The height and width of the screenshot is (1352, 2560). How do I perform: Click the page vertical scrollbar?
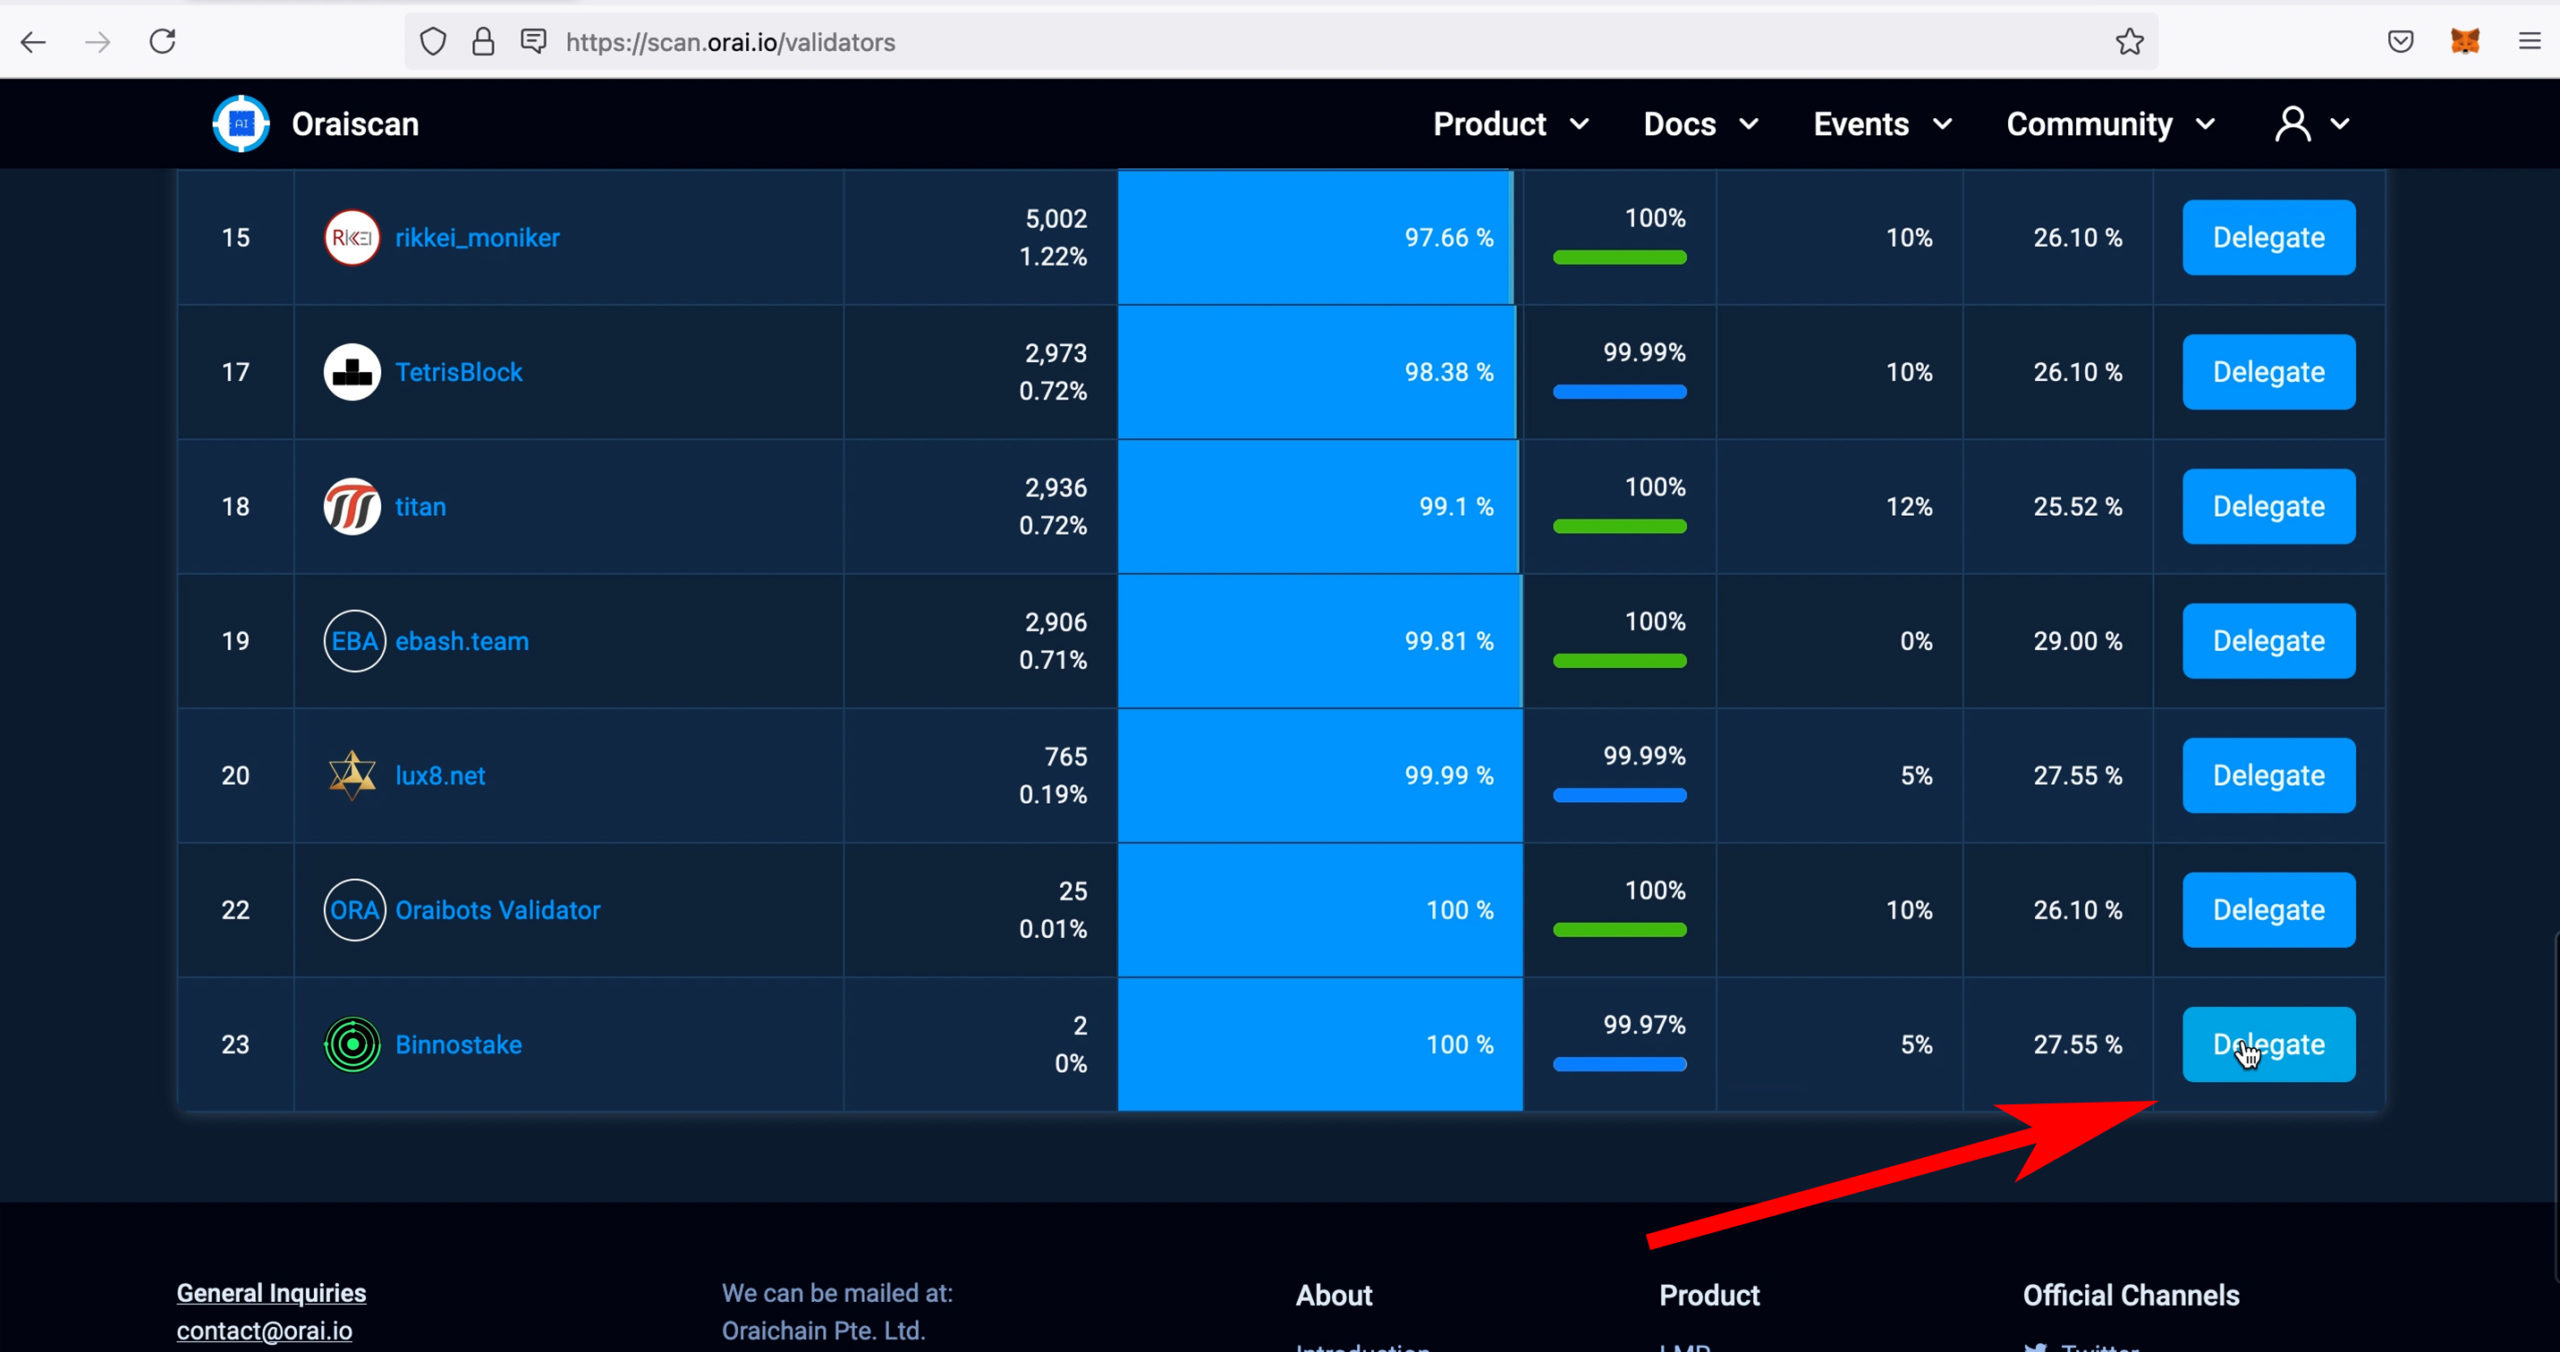(2555, 1107)
